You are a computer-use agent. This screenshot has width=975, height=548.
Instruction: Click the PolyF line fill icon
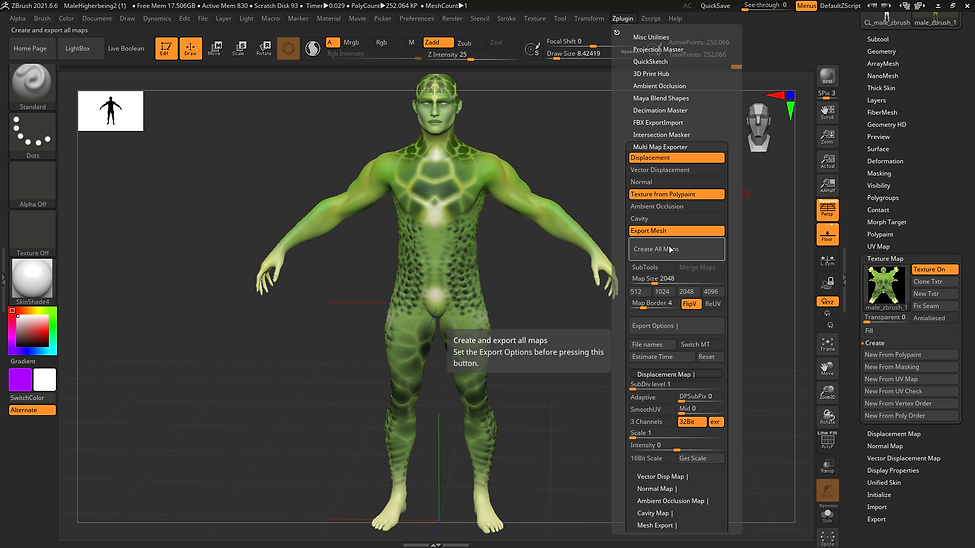click(x=828, y=440)
